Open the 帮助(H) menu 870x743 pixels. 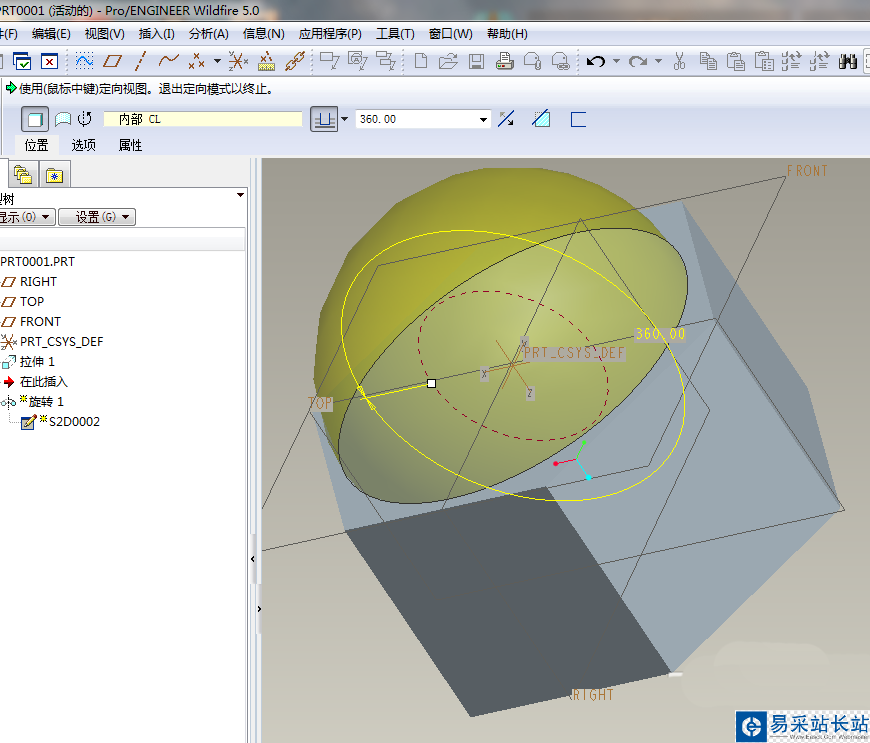point(507,34)
